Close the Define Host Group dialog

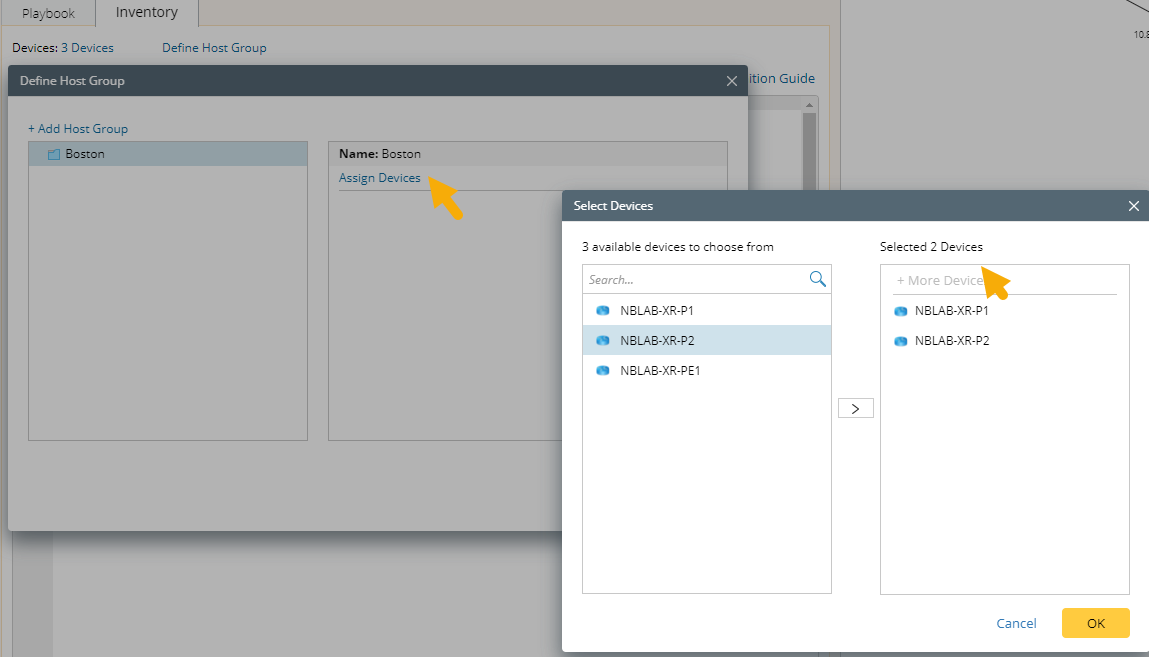tap(732, 81)
